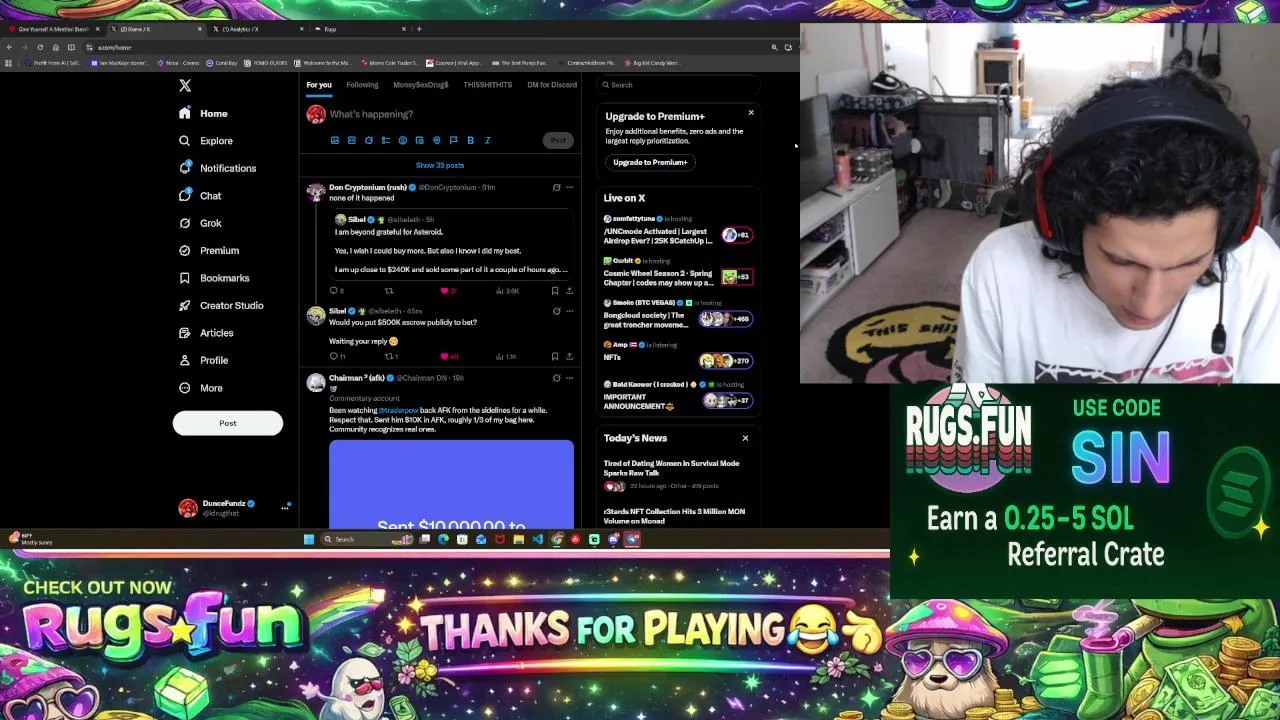Open more options on Don Cryptonium post
The height and width of the screenshot is (720, 1280).
(569, 187)
